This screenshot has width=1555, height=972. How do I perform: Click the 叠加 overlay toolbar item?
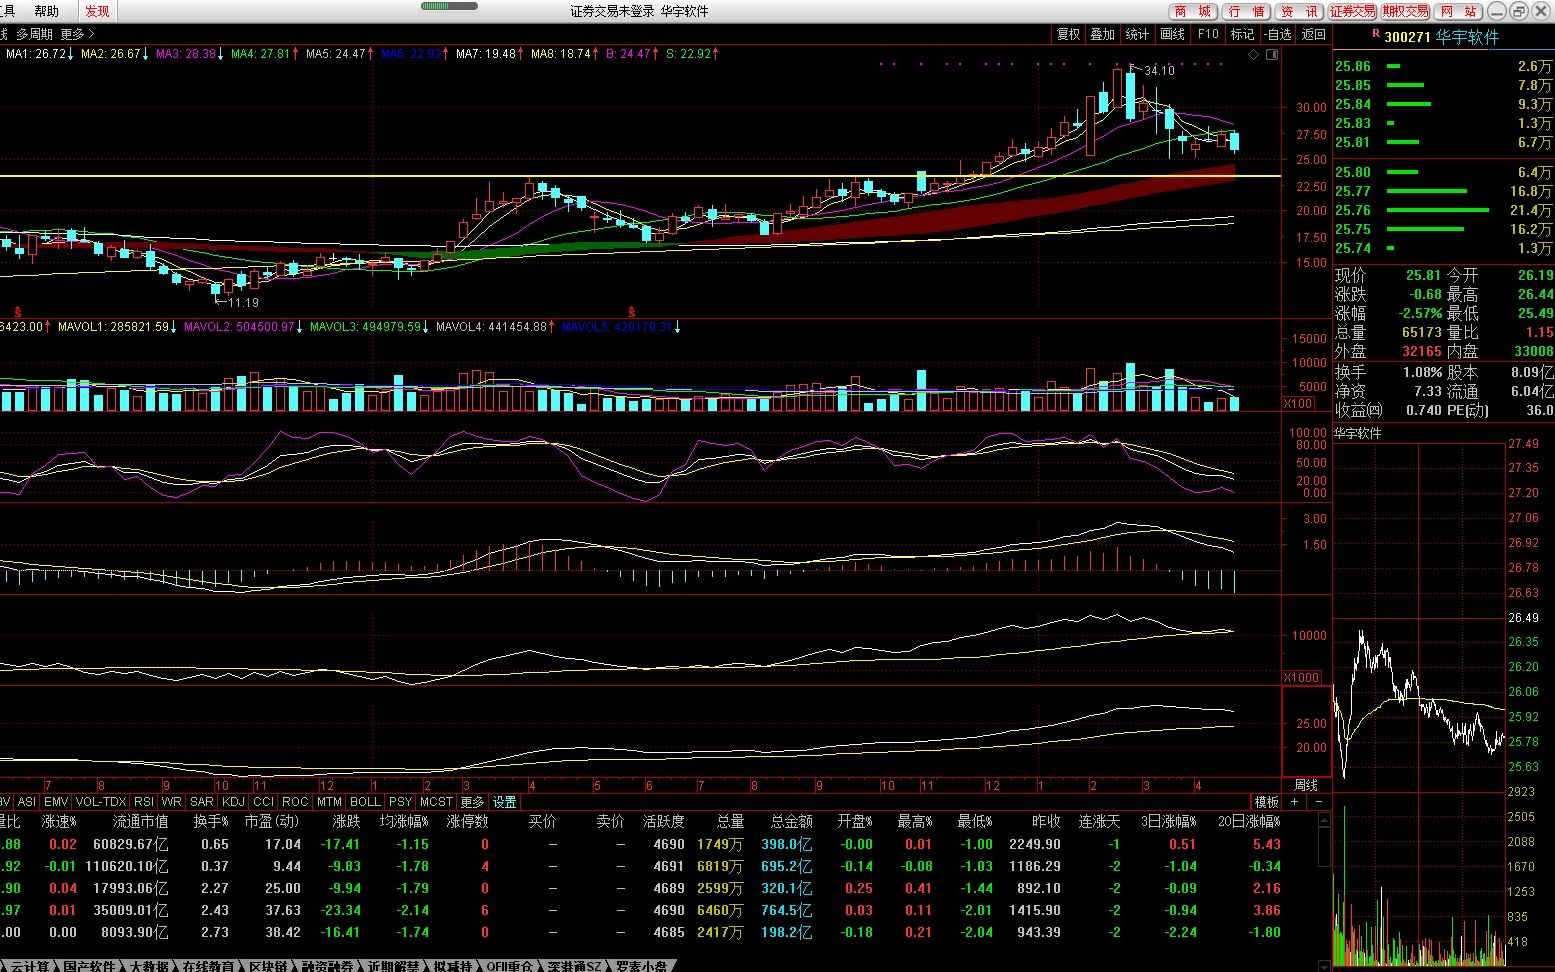pos(1102,34)
